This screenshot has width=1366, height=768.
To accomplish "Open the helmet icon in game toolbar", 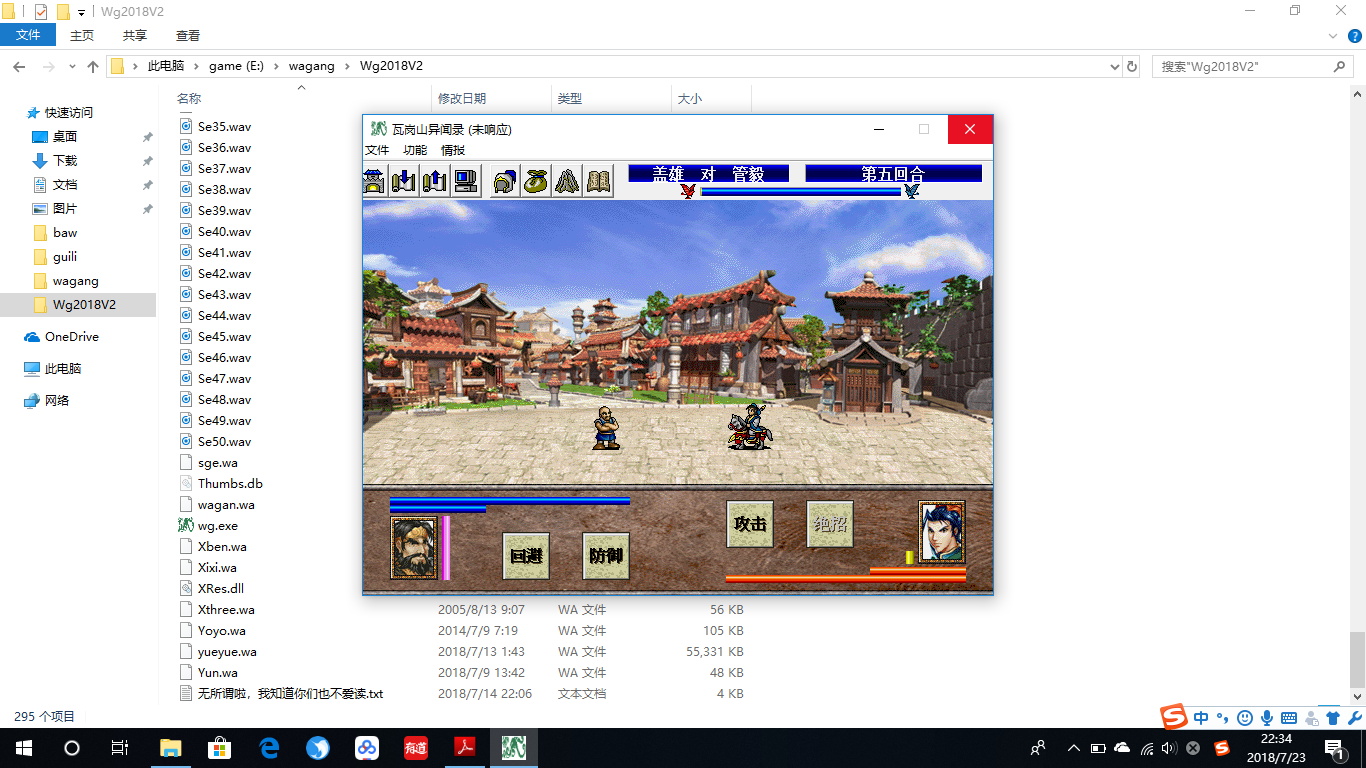I will pos(505,181).
